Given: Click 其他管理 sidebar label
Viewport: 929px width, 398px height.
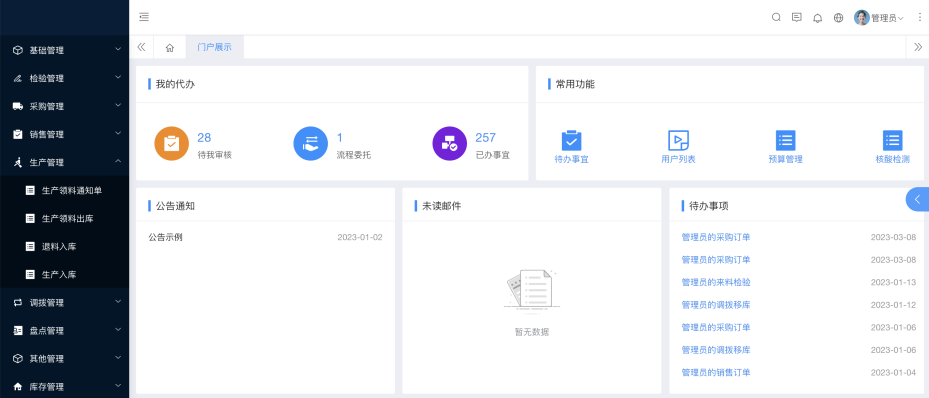Looking at the screenshot, I should tap(47, 358).
